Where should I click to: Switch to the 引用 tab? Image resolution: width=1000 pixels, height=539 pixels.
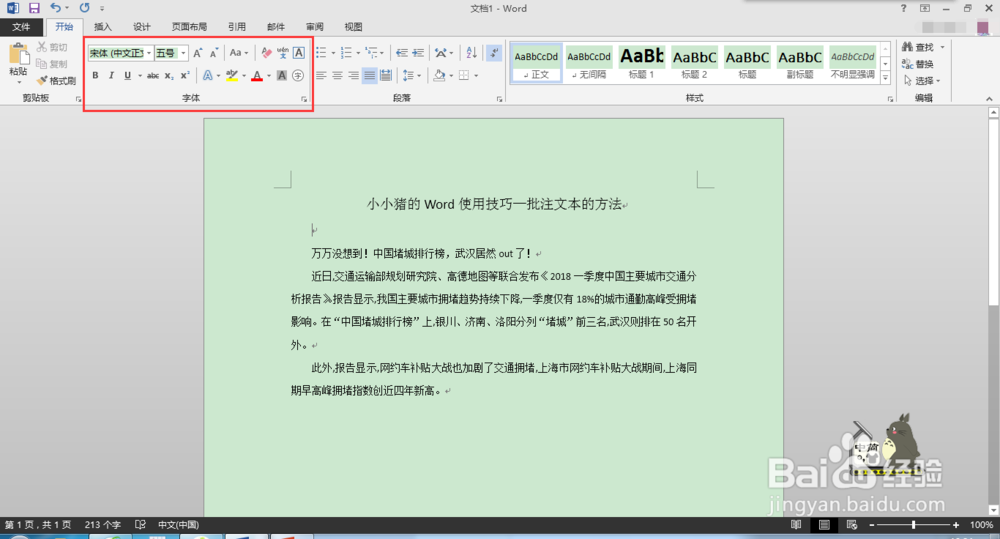pos(237,27)
